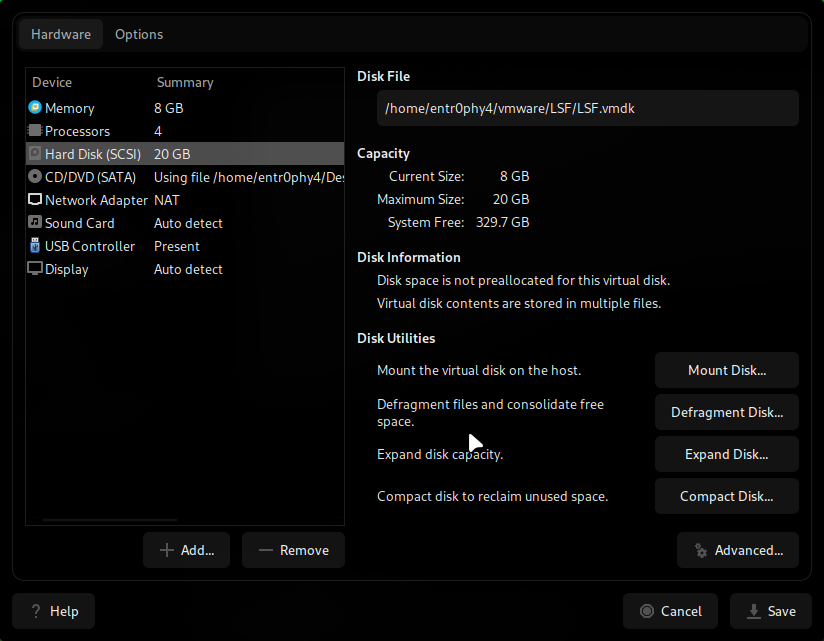This screenshot has height=641, width=824.
Task: Click the Display device icon
Action: (x=33, y=269)
